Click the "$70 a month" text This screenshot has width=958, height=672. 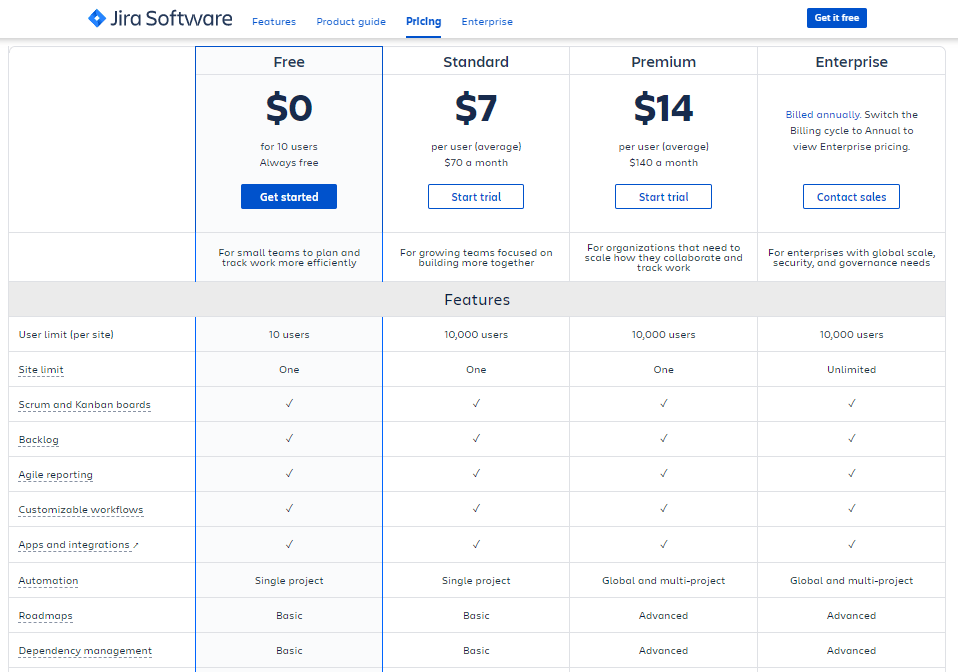click(476, 163)
